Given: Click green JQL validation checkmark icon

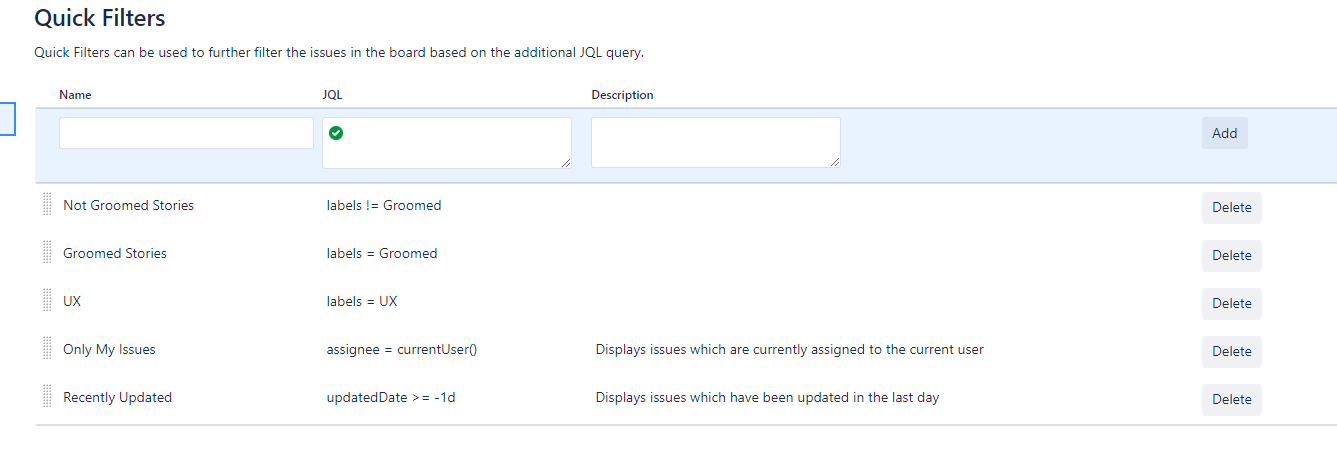Looking at the screenshot, I should [x=336, y=132].
